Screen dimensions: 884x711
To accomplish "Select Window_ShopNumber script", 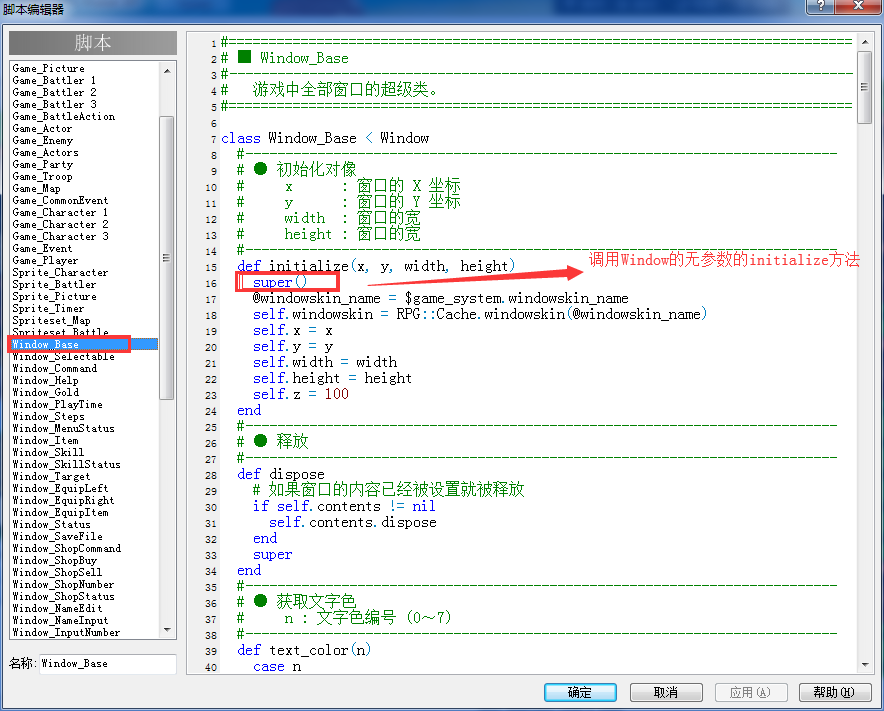I will pos(63,584).
